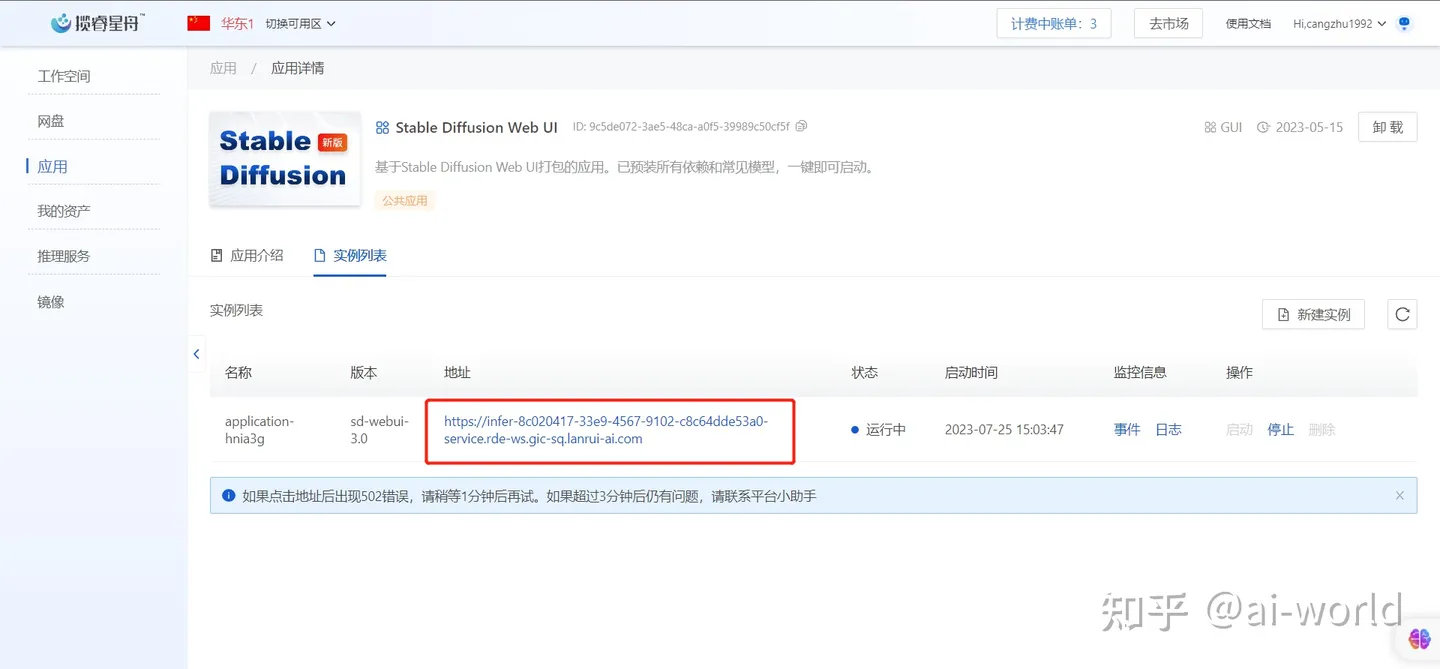This screenshot has width=1440, height=669.
Task: Open 我的资产 in the sidebar
Action: click(64, 211)
